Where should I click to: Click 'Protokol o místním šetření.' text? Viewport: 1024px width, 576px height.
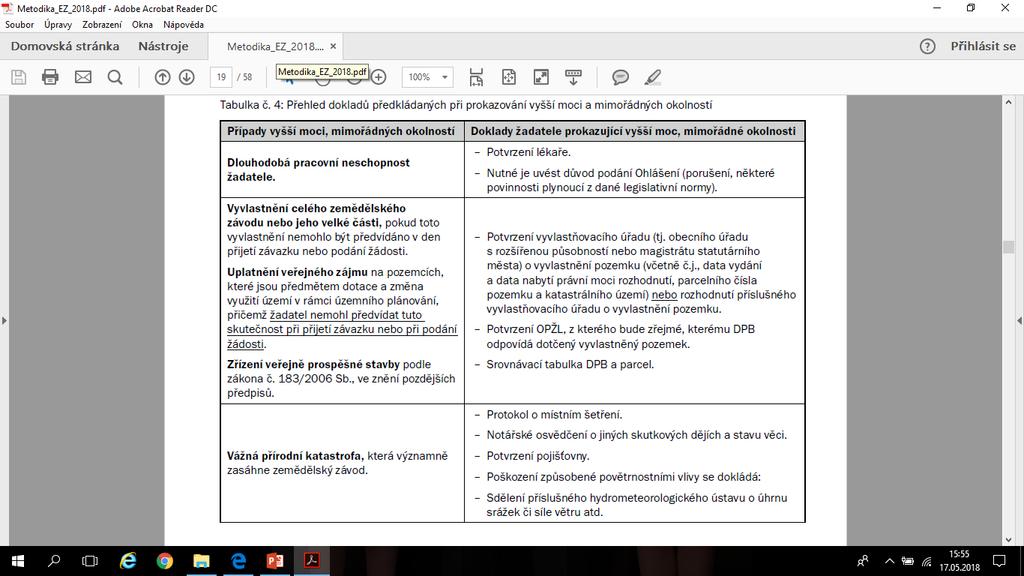coord(554,415)
